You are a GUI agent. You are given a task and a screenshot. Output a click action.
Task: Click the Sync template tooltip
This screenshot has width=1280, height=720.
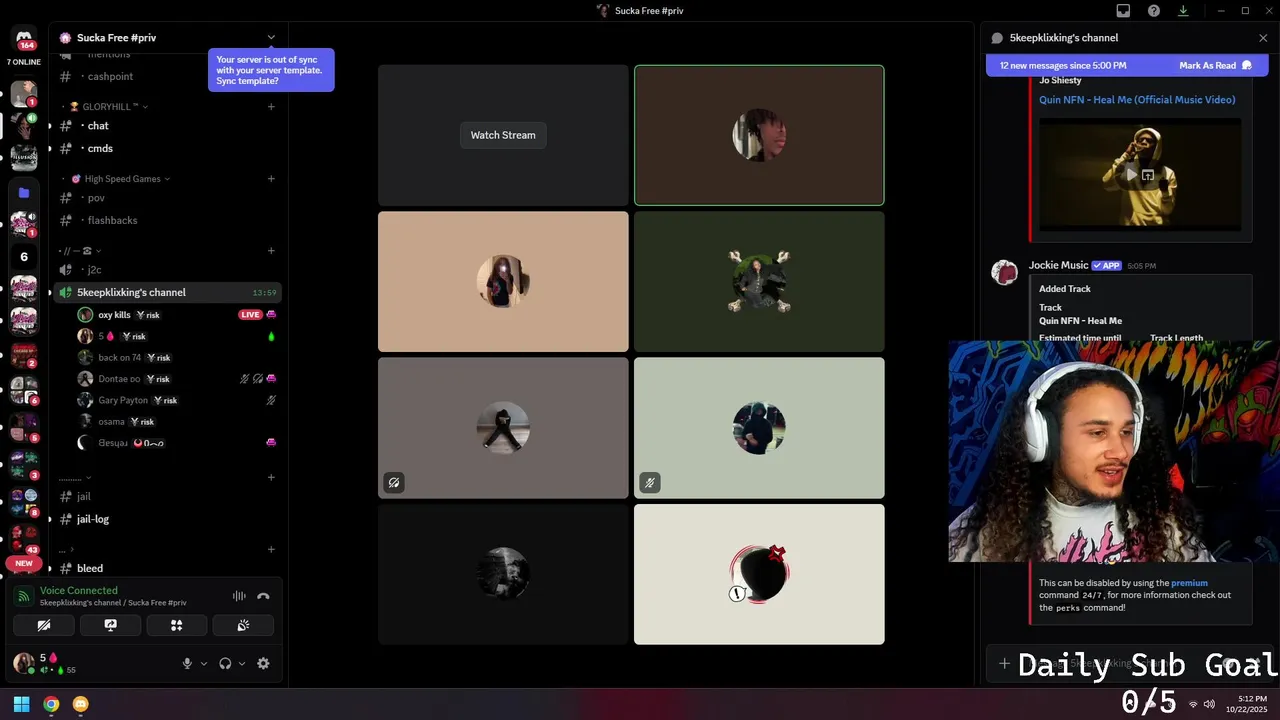pyautogui.click(x=271, y=70)
